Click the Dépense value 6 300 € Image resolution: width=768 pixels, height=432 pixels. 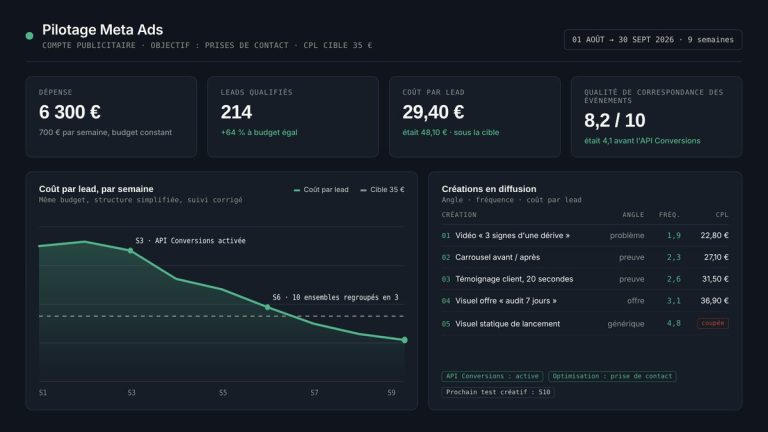coord(70,112)
